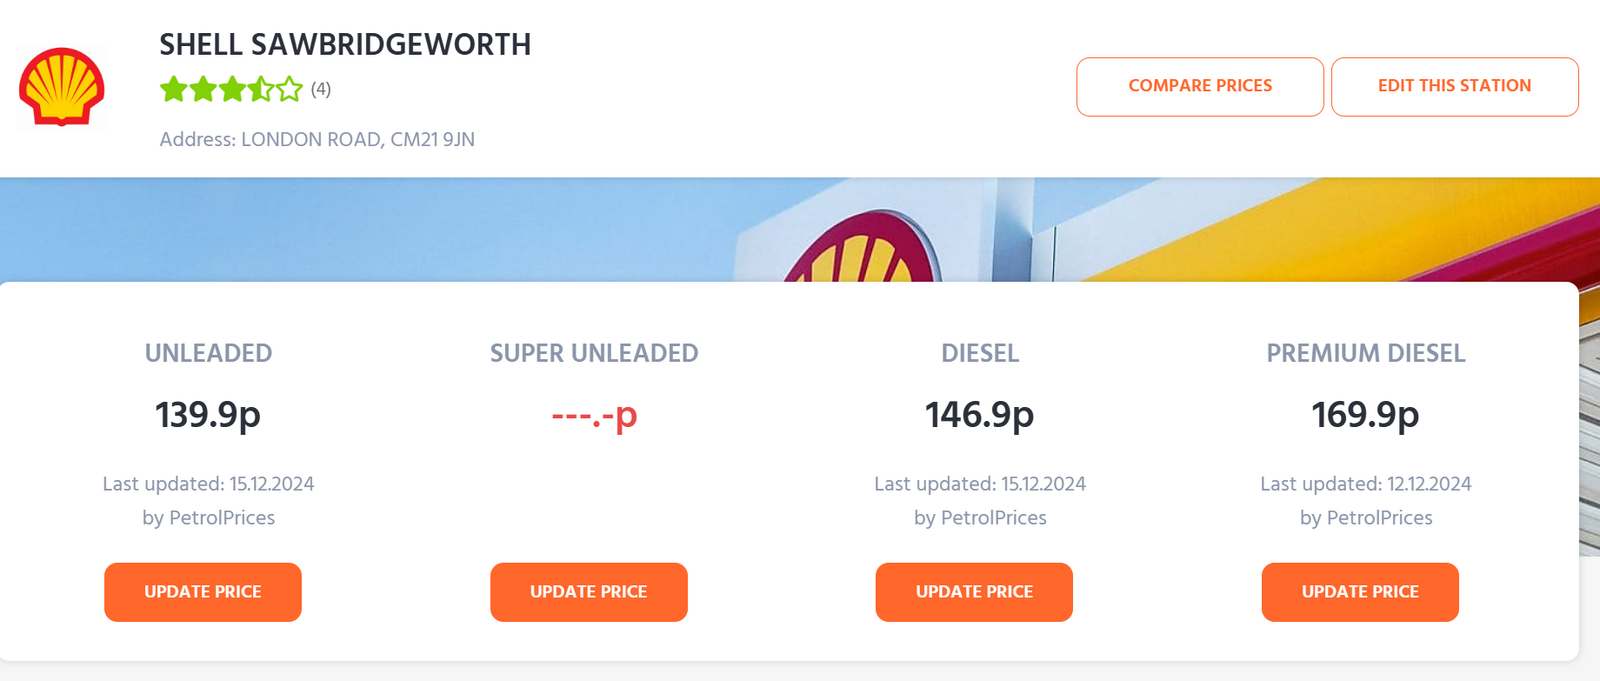This screenshot has height=681, width=1600.
Task: Click the Shell logo icon
Action: pyautogui.click(x=62, y=86)
